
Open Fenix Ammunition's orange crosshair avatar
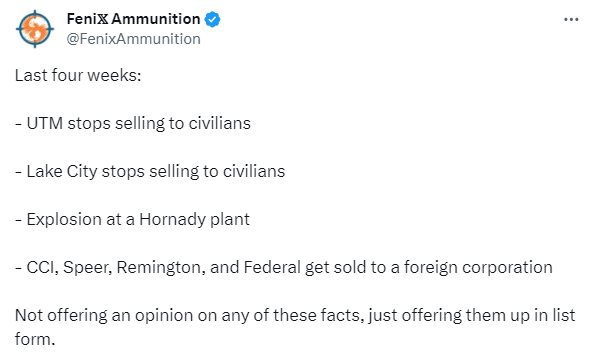(x=35, y=29)
